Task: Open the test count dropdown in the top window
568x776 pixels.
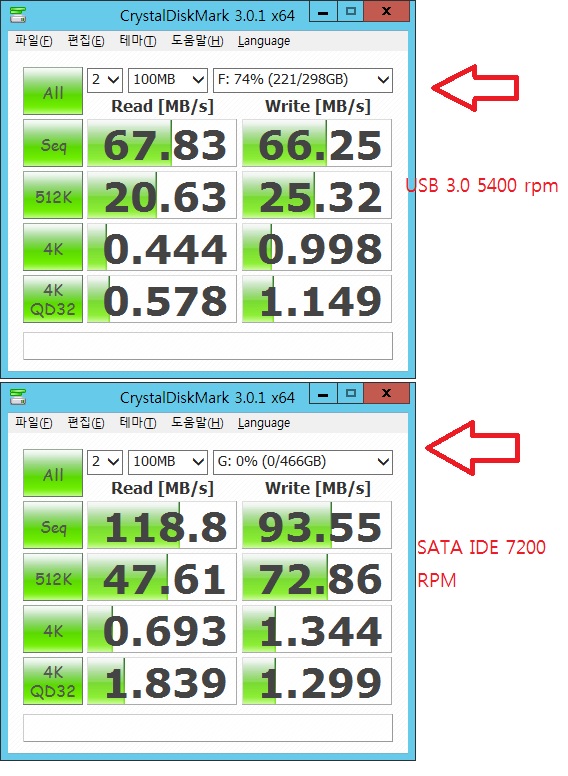Action: pyautogui.click(x=105, y=80)
